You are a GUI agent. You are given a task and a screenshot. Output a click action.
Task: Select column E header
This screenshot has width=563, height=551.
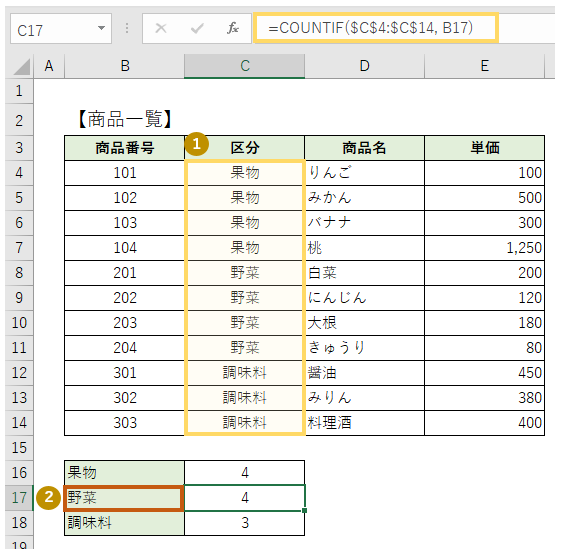[484, 66]
